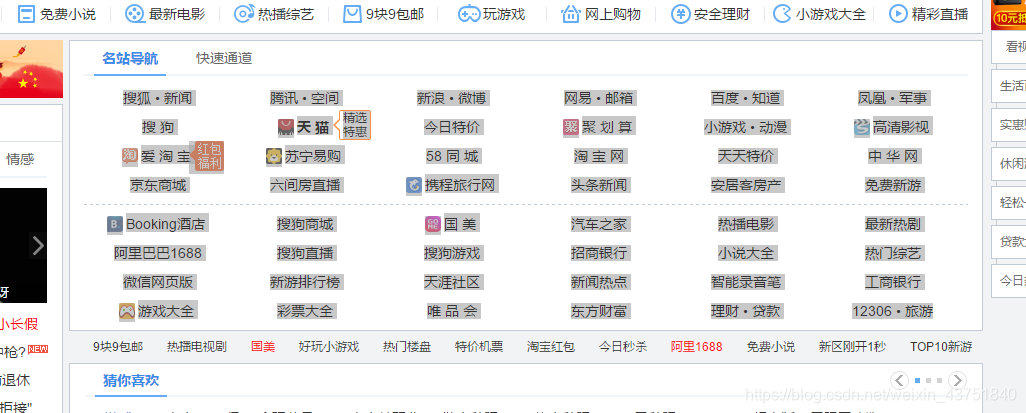Viewport: 1026px width, 413px height.
Task: Click red 国美 link in bottom strip
Action: coord(263,347)
